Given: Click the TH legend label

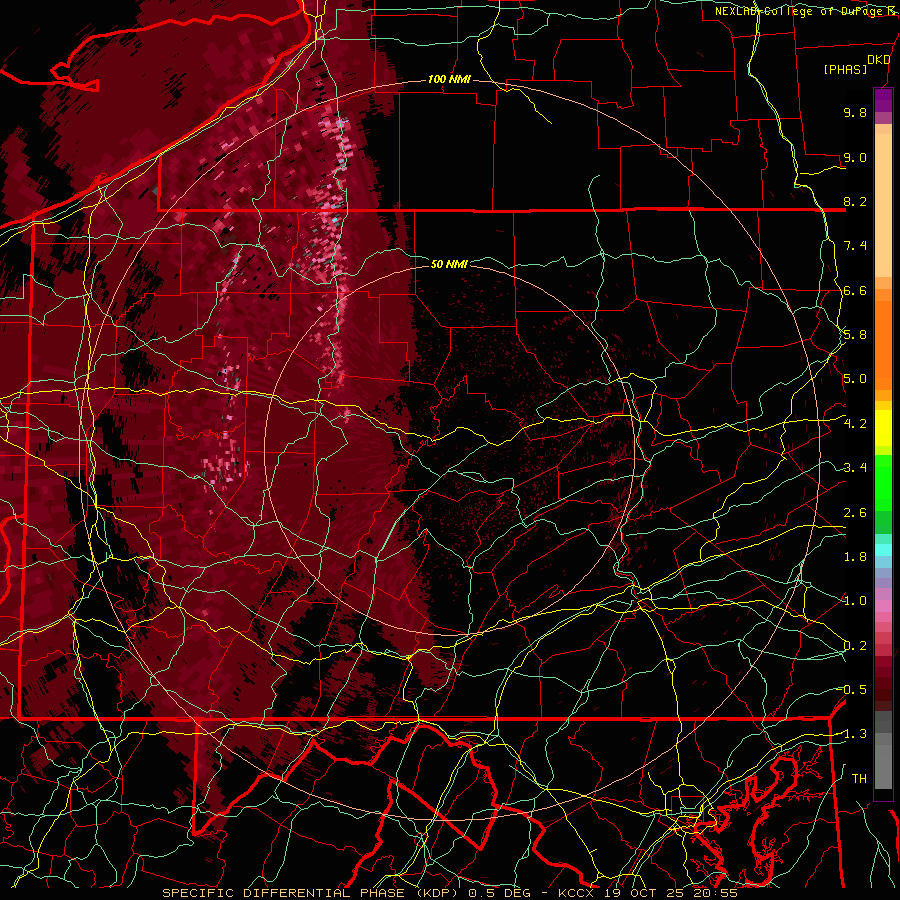Looking at the screenshot, I should (x=859, y=779).
